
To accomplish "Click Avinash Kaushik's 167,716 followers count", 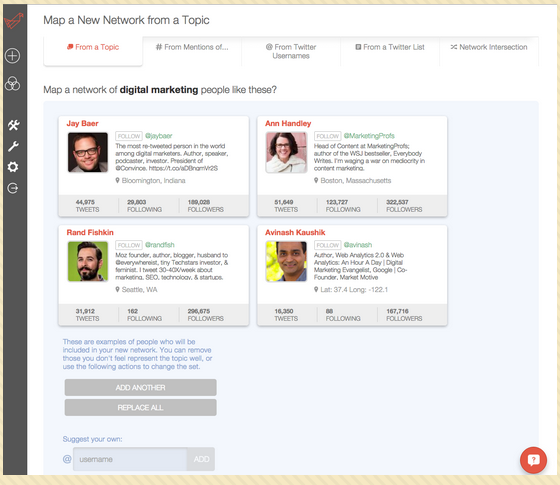I will 397,311.
